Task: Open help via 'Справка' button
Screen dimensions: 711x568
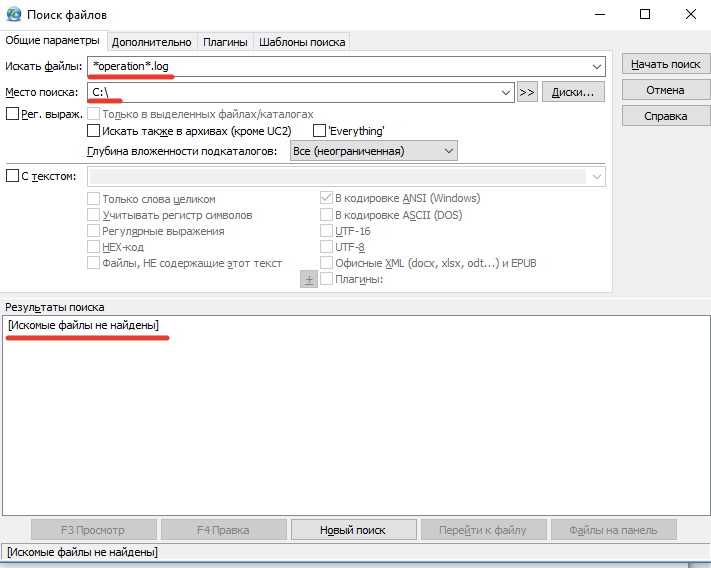Action: pyautogui.click(x=664, y=116)
